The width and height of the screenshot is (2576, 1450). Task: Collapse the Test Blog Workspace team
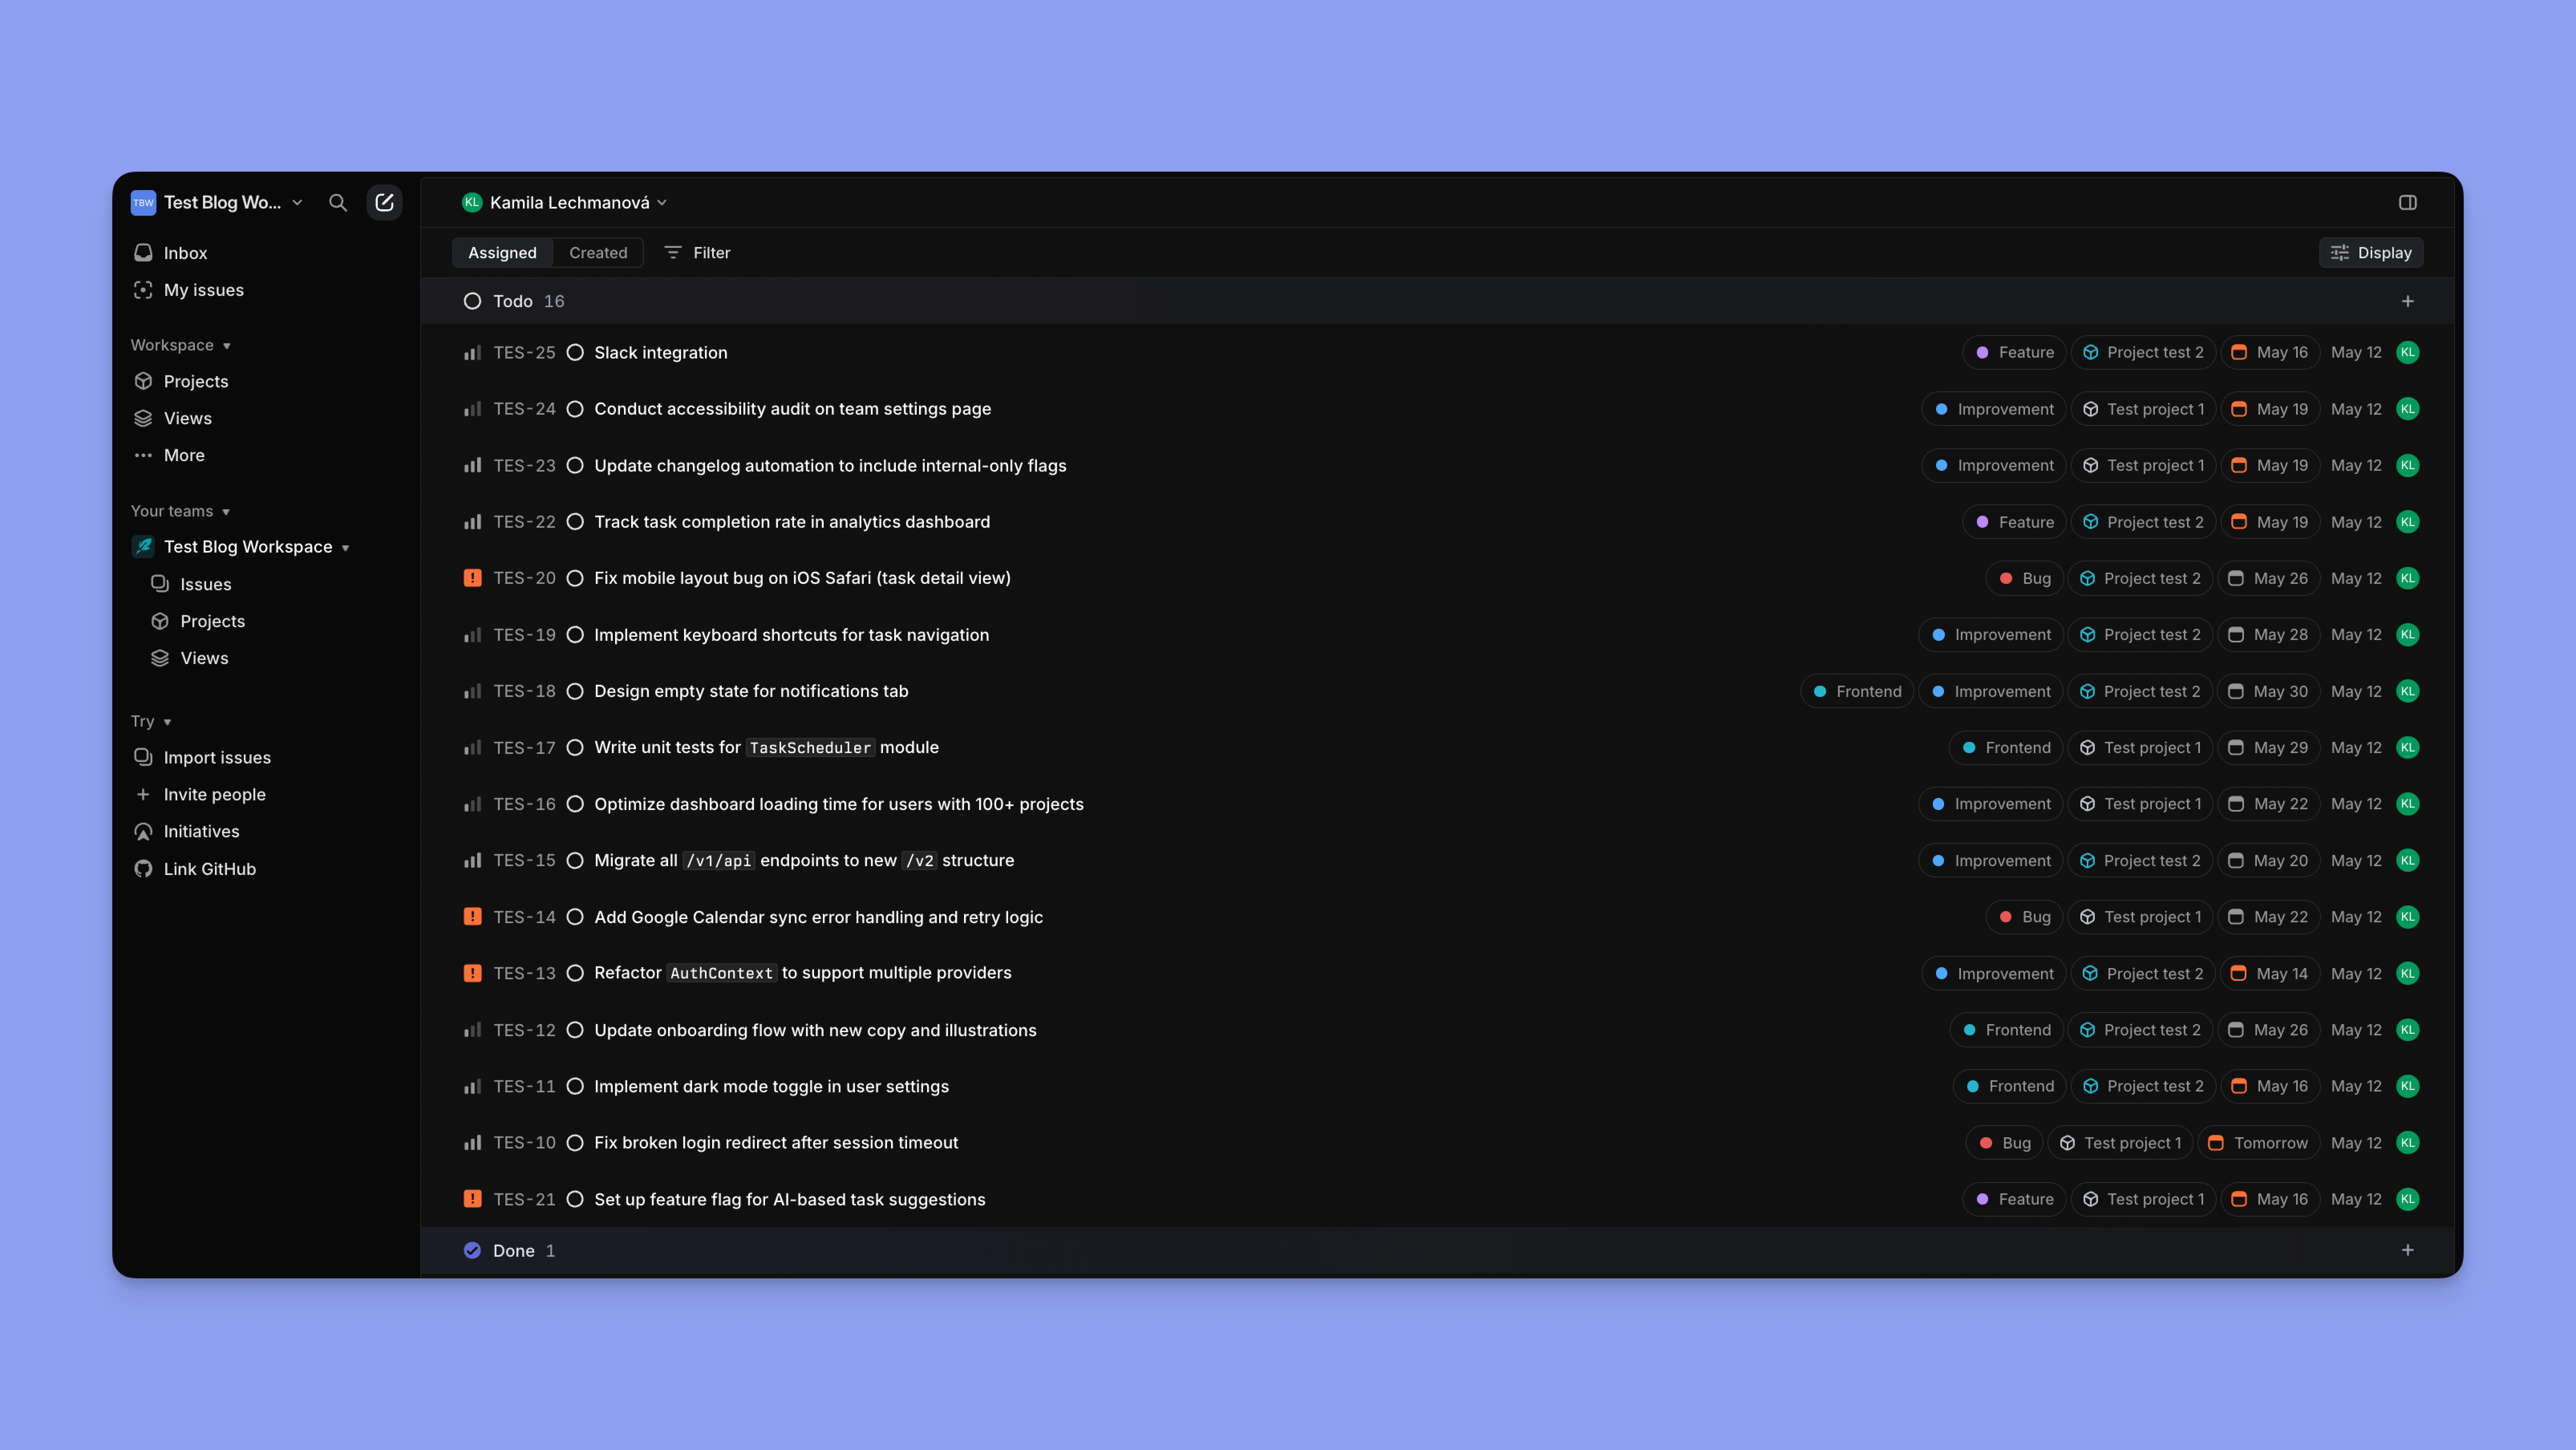tap(240, 547)
